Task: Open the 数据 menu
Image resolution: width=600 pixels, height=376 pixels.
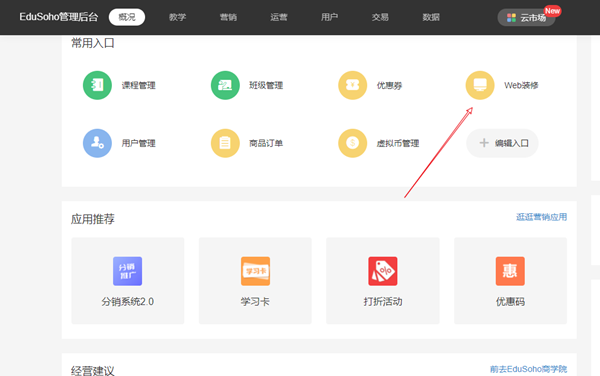Action: (431, 17)
